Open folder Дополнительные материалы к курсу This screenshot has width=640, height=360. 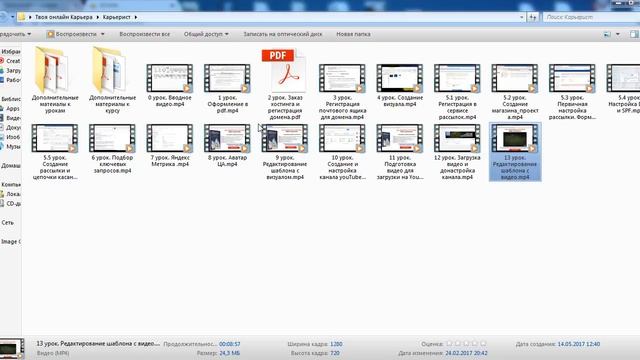tap(112, 80)
